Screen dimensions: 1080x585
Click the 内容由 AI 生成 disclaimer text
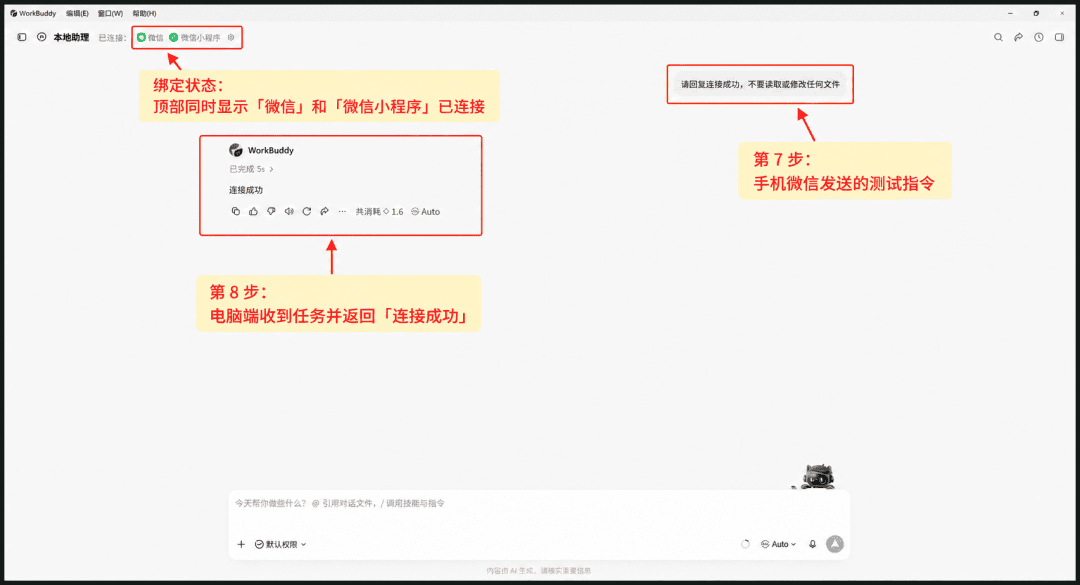(539, 571)
